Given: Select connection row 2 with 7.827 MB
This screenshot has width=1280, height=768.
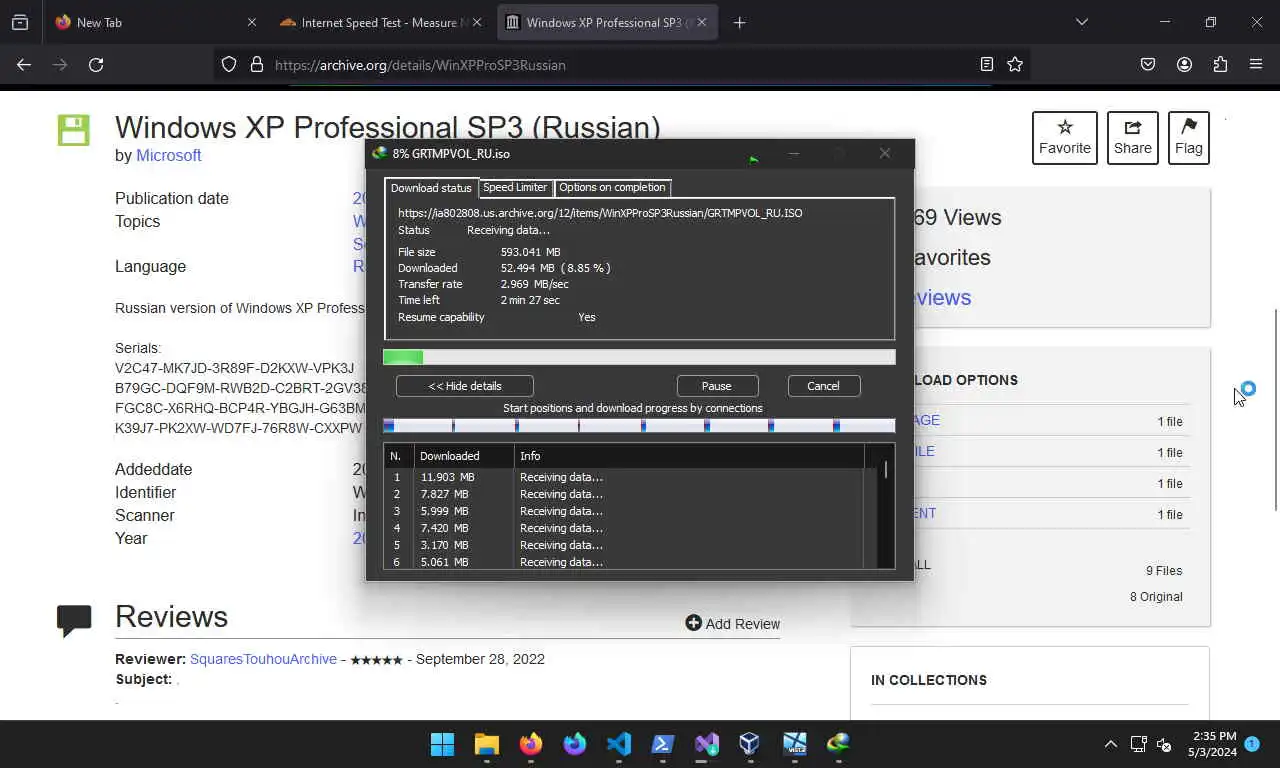Looking at the screenshot, I should (x=625, y=494).
